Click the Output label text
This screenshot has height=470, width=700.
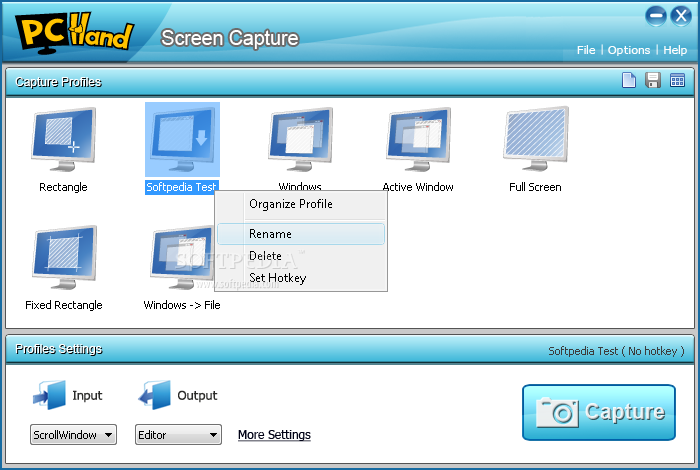click(197, 395)
